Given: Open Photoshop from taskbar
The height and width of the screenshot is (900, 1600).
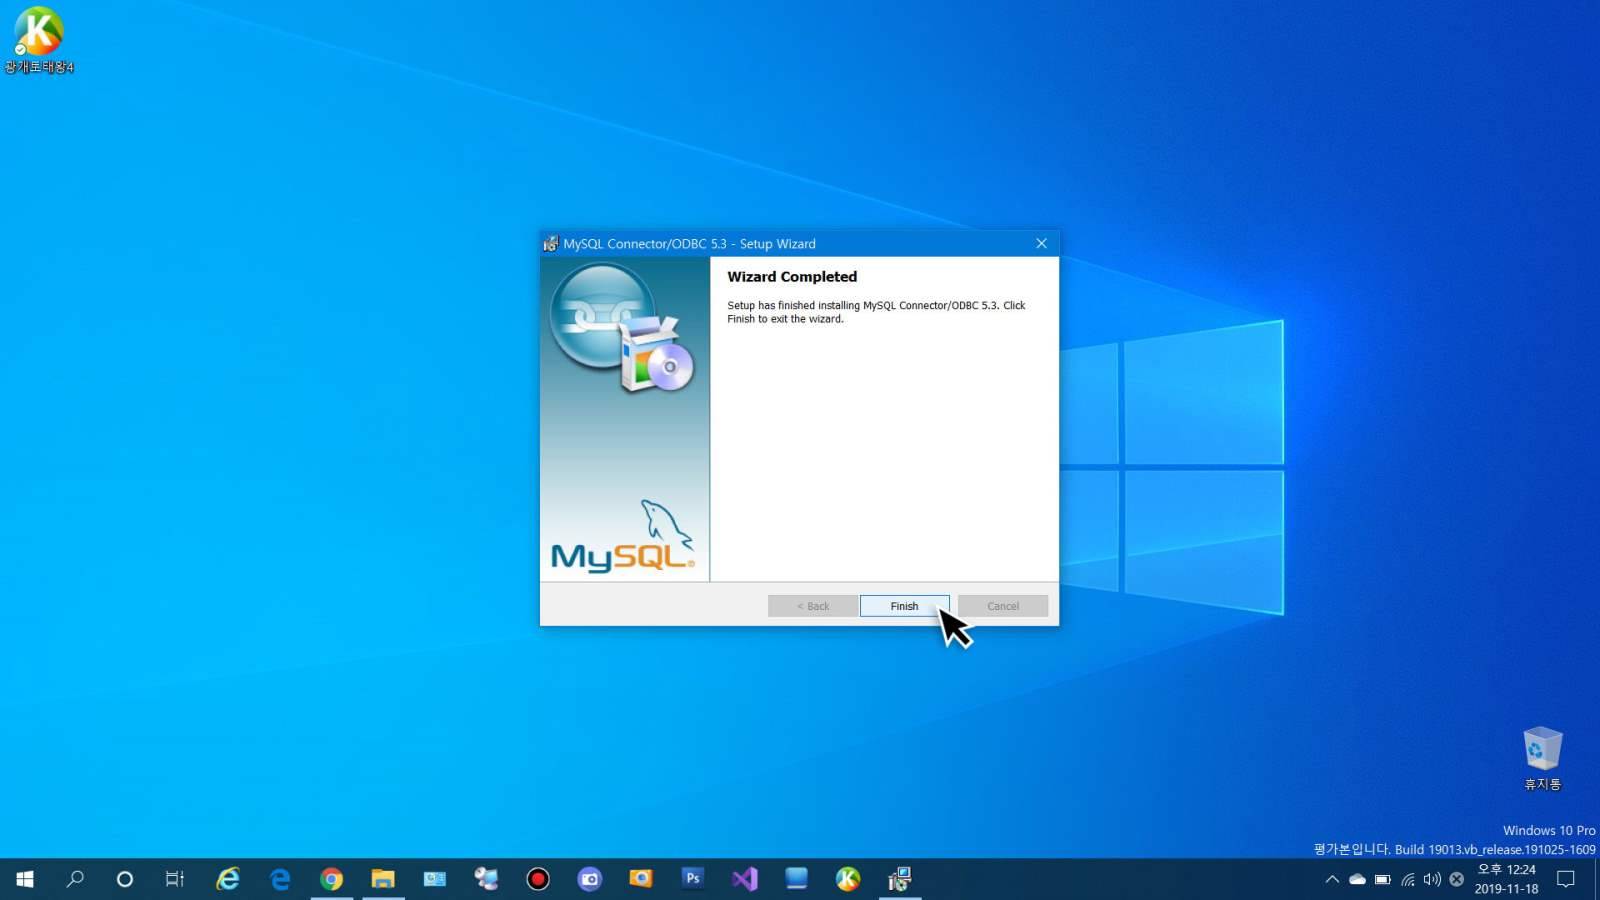Looking at the screenshot, I should (x=693, y=879).
